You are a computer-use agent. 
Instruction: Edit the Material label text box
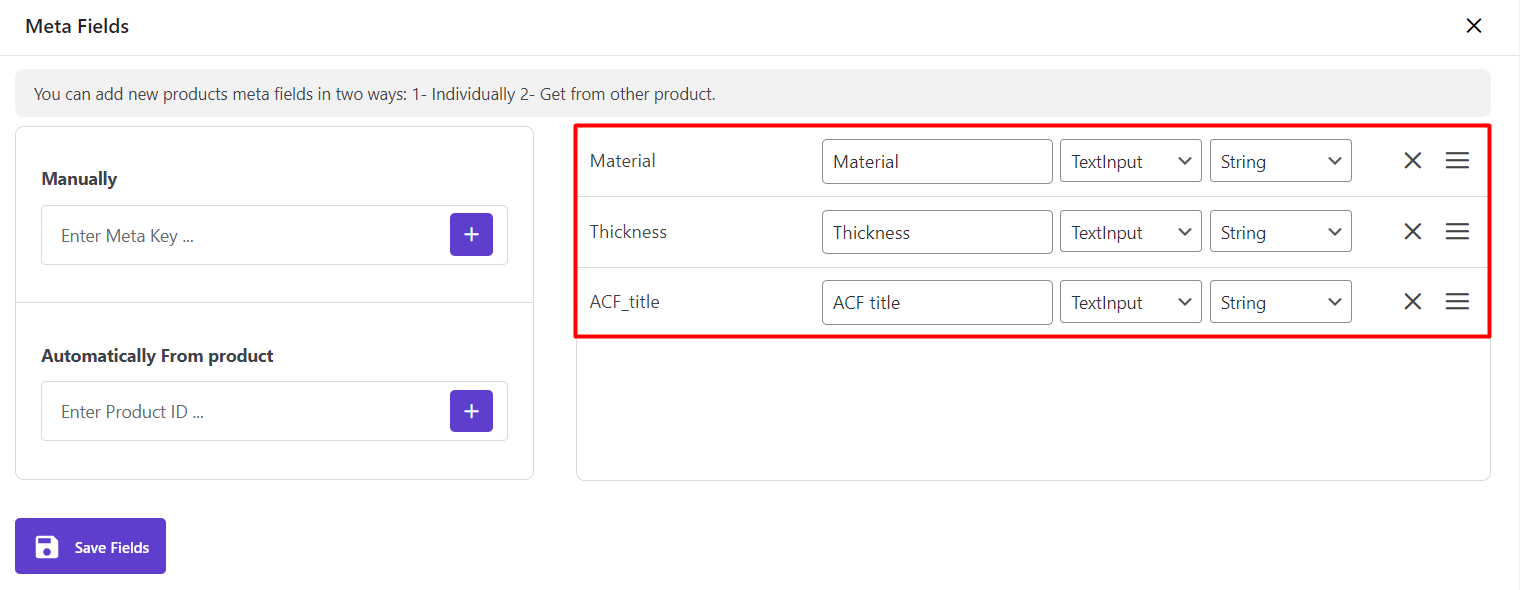click(936, 161)
